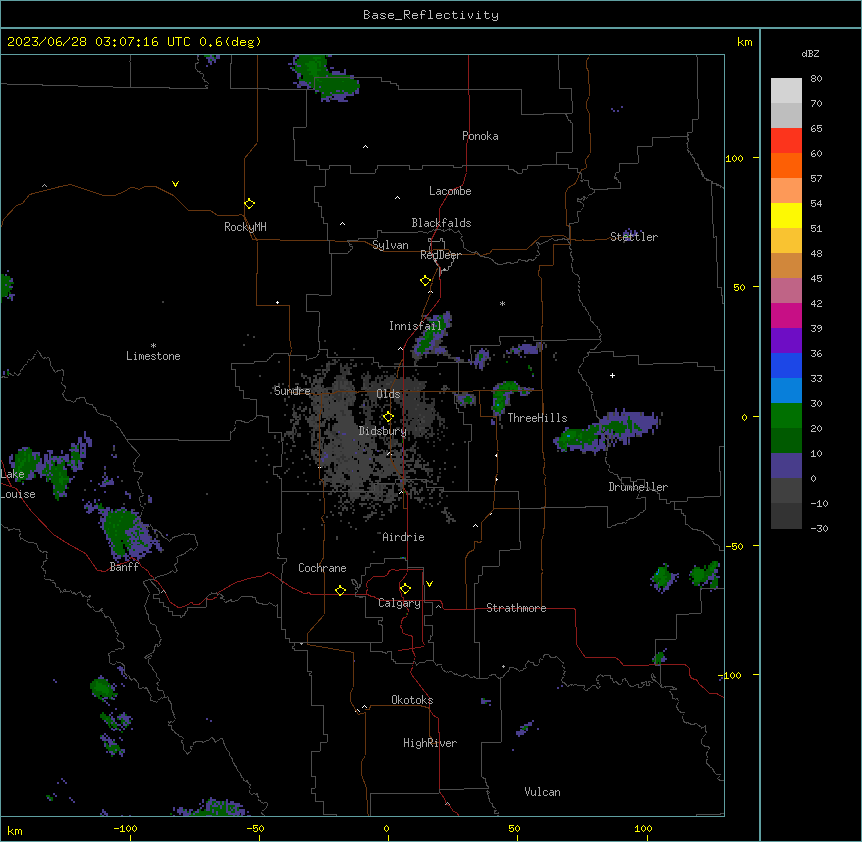Click the RockyMH label
Viewport: 862px width, 842px height.
point(245,227)
